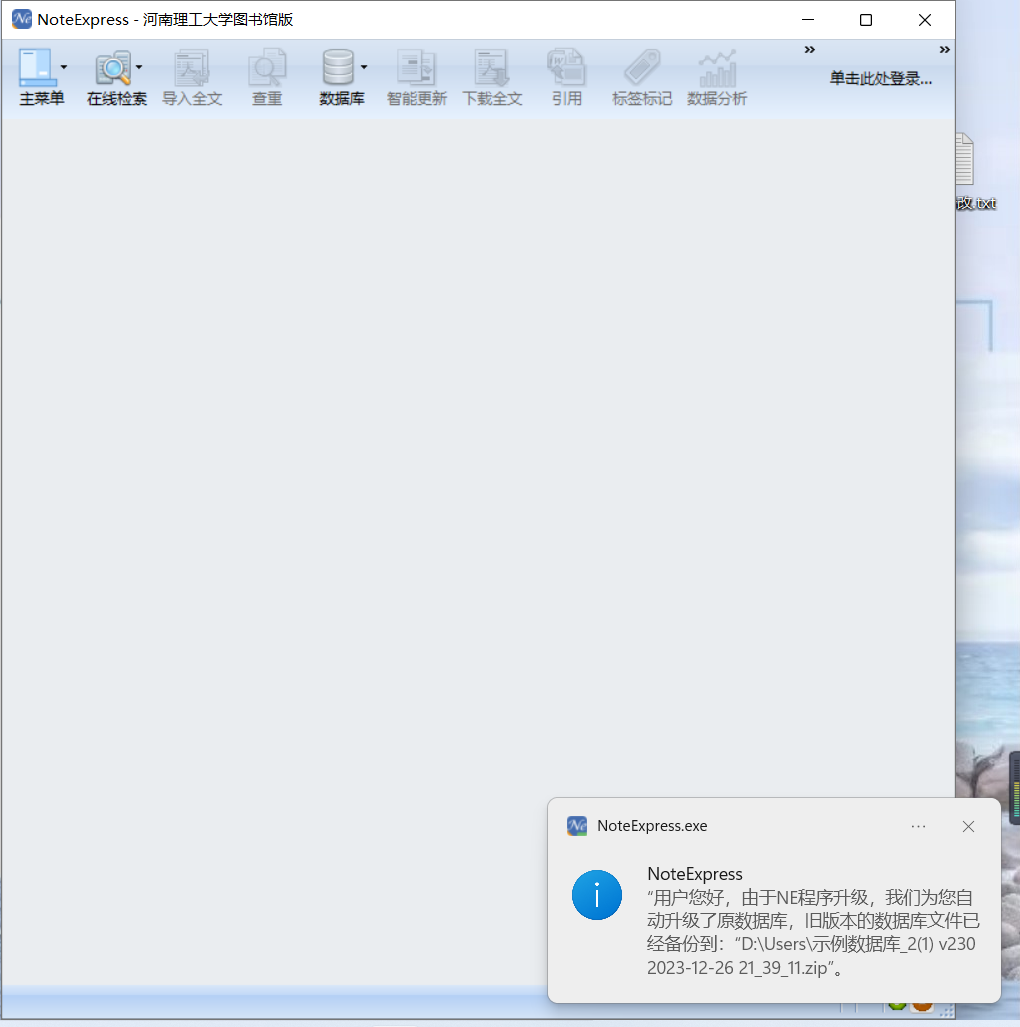Screen dimensions: 1020x1027
Task: Show hidden toolbar items via left » chevron
Action: click(809, 50)
